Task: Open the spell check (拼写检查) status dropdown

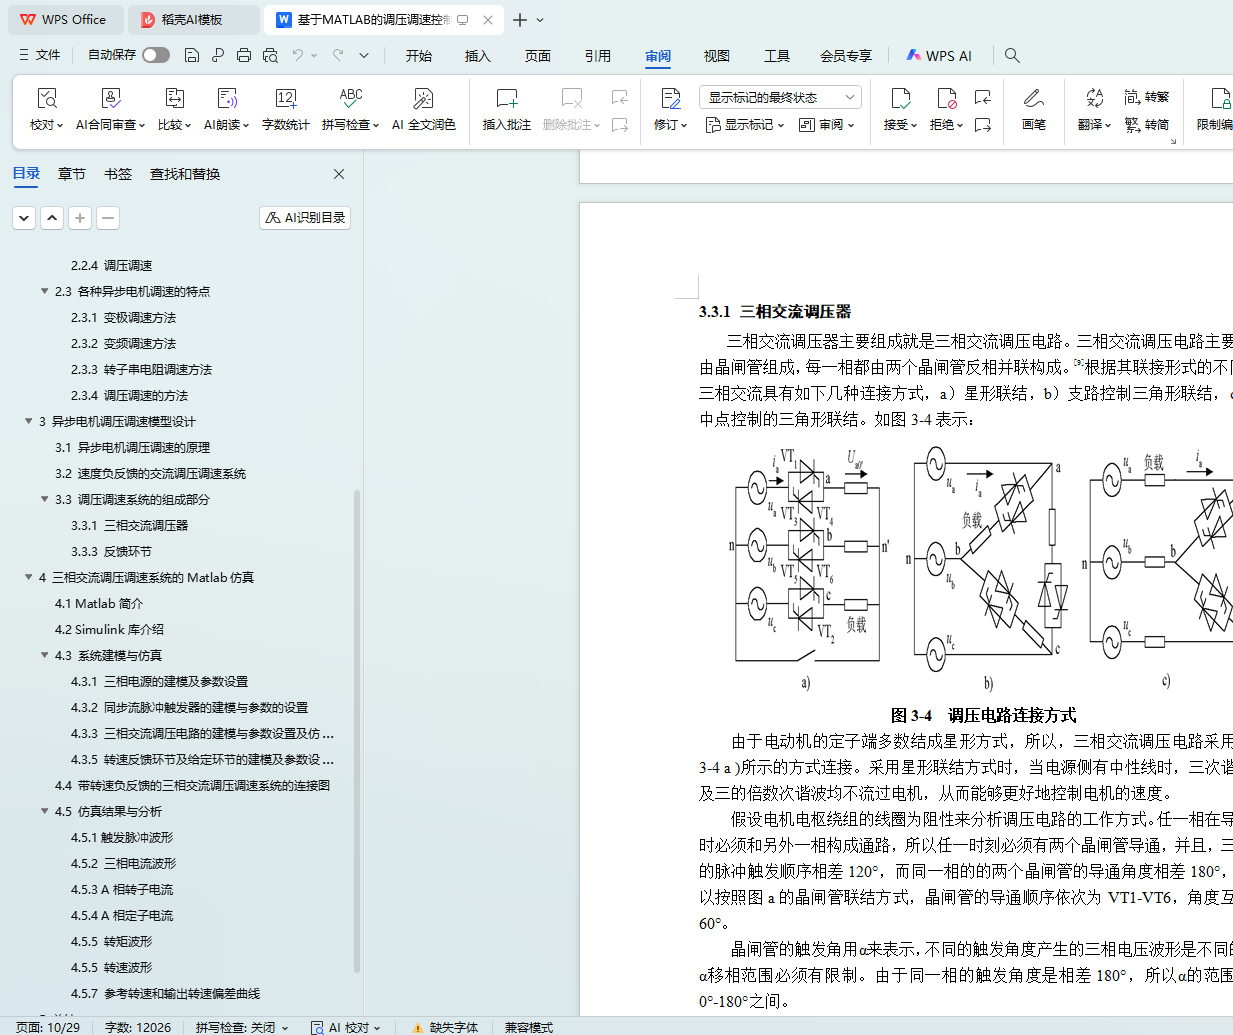Action: (x=242, y=1027)
